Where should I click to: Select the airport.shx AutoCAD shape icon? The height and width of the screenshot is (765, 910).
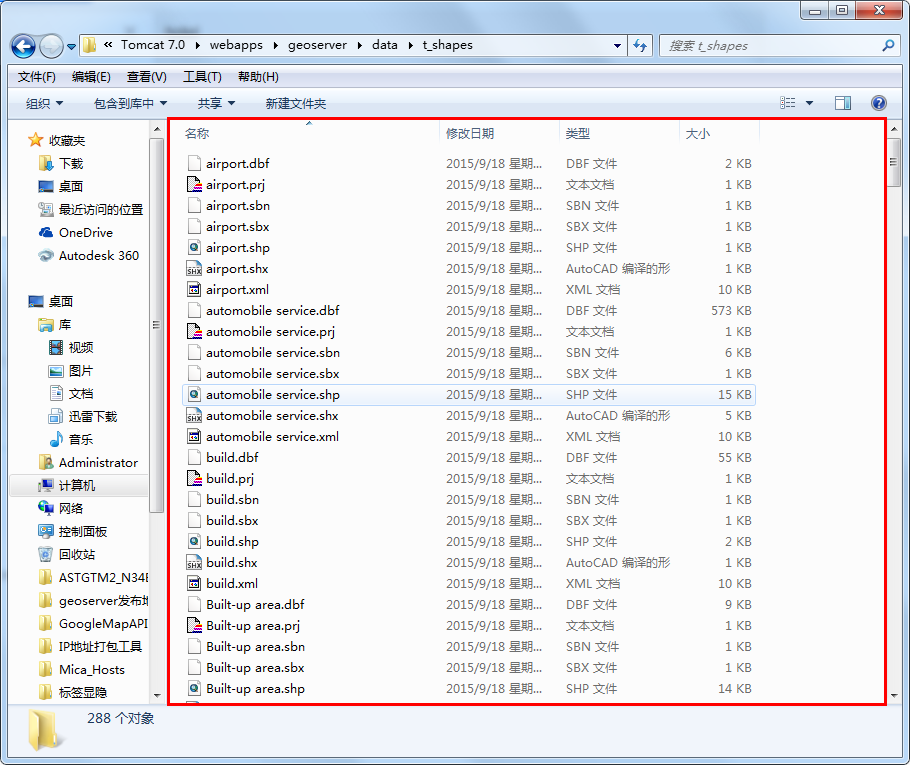coord(194,269)
